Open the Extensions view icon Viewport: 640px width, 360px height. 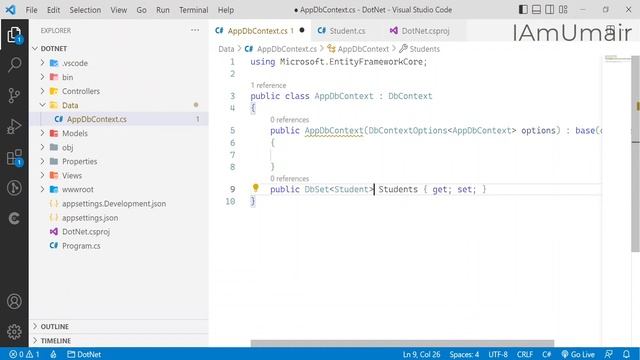[x=14, y=158]
